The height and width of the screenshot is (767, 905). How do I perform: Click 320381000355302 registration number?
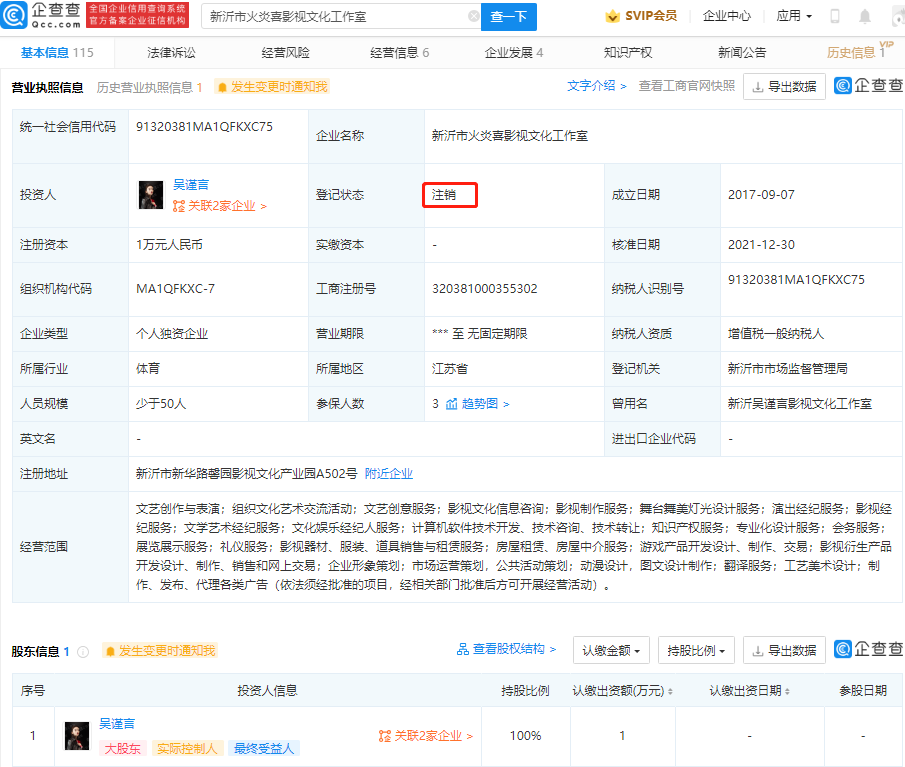pos(485,289)
